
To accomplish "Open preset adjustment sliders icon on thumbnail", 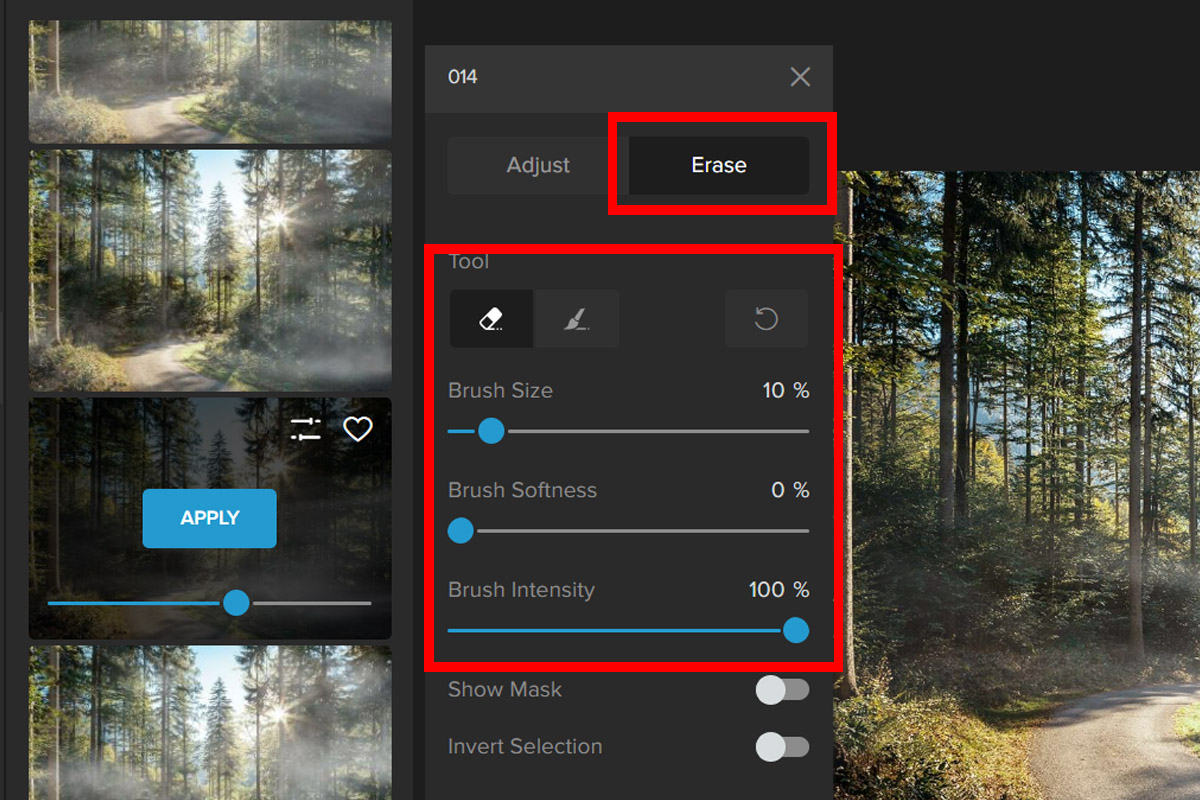I will [306, 430].
